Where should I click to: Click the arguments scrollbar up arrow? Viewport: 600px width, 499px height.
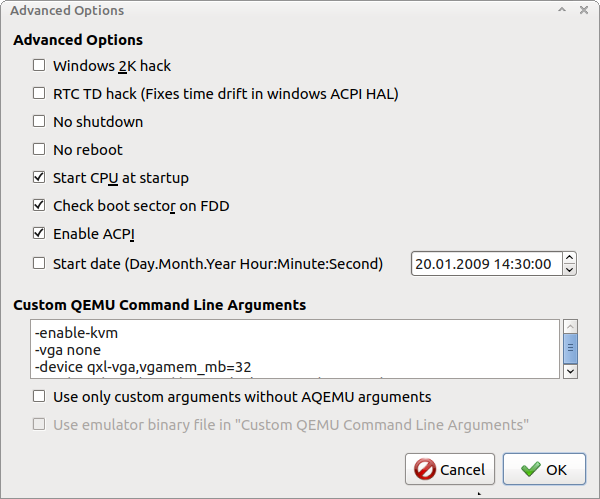coord(571,327)
